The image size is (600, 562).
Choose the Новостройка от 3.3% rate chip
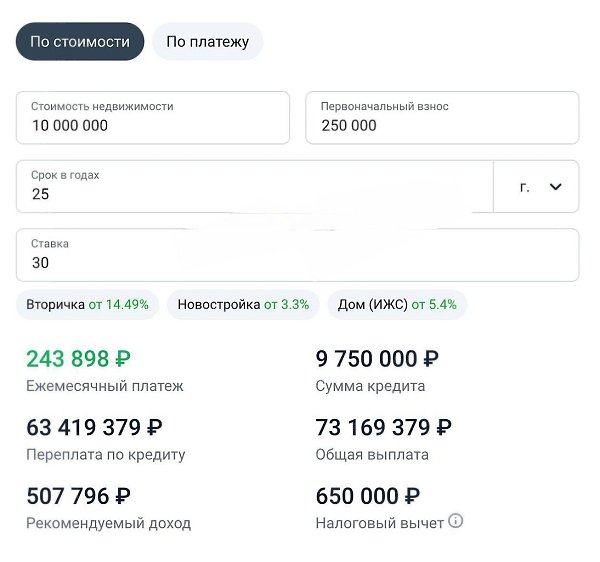[243, 305]
